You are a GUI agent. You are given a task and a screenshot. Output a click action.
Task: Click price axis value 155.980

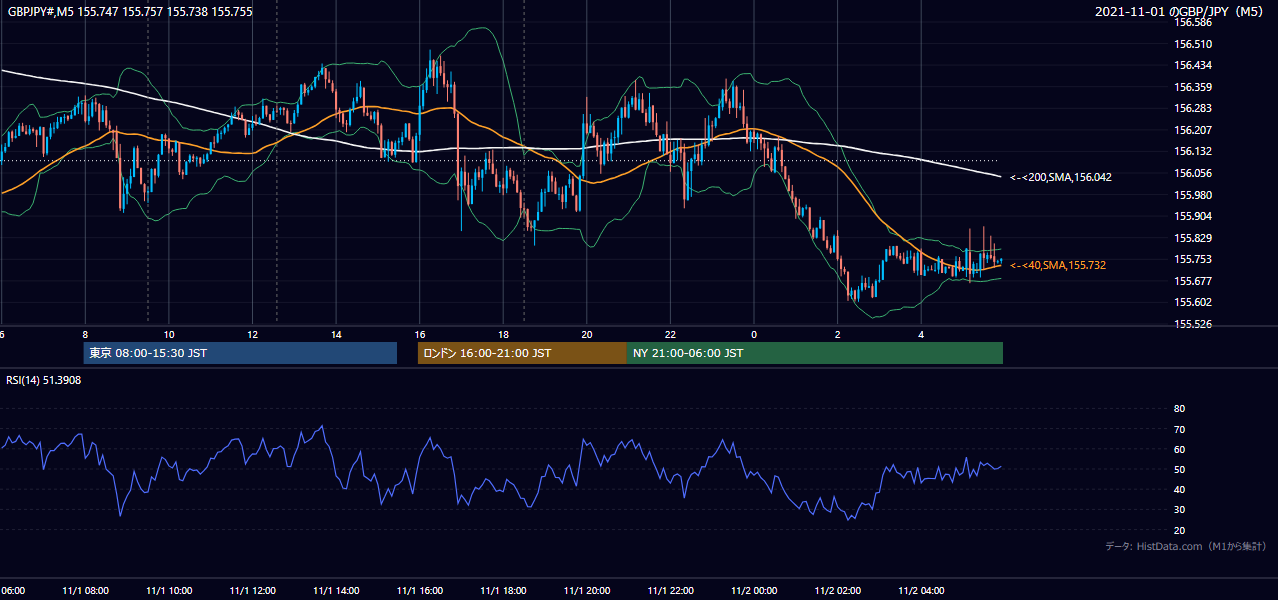[1192, 195]
